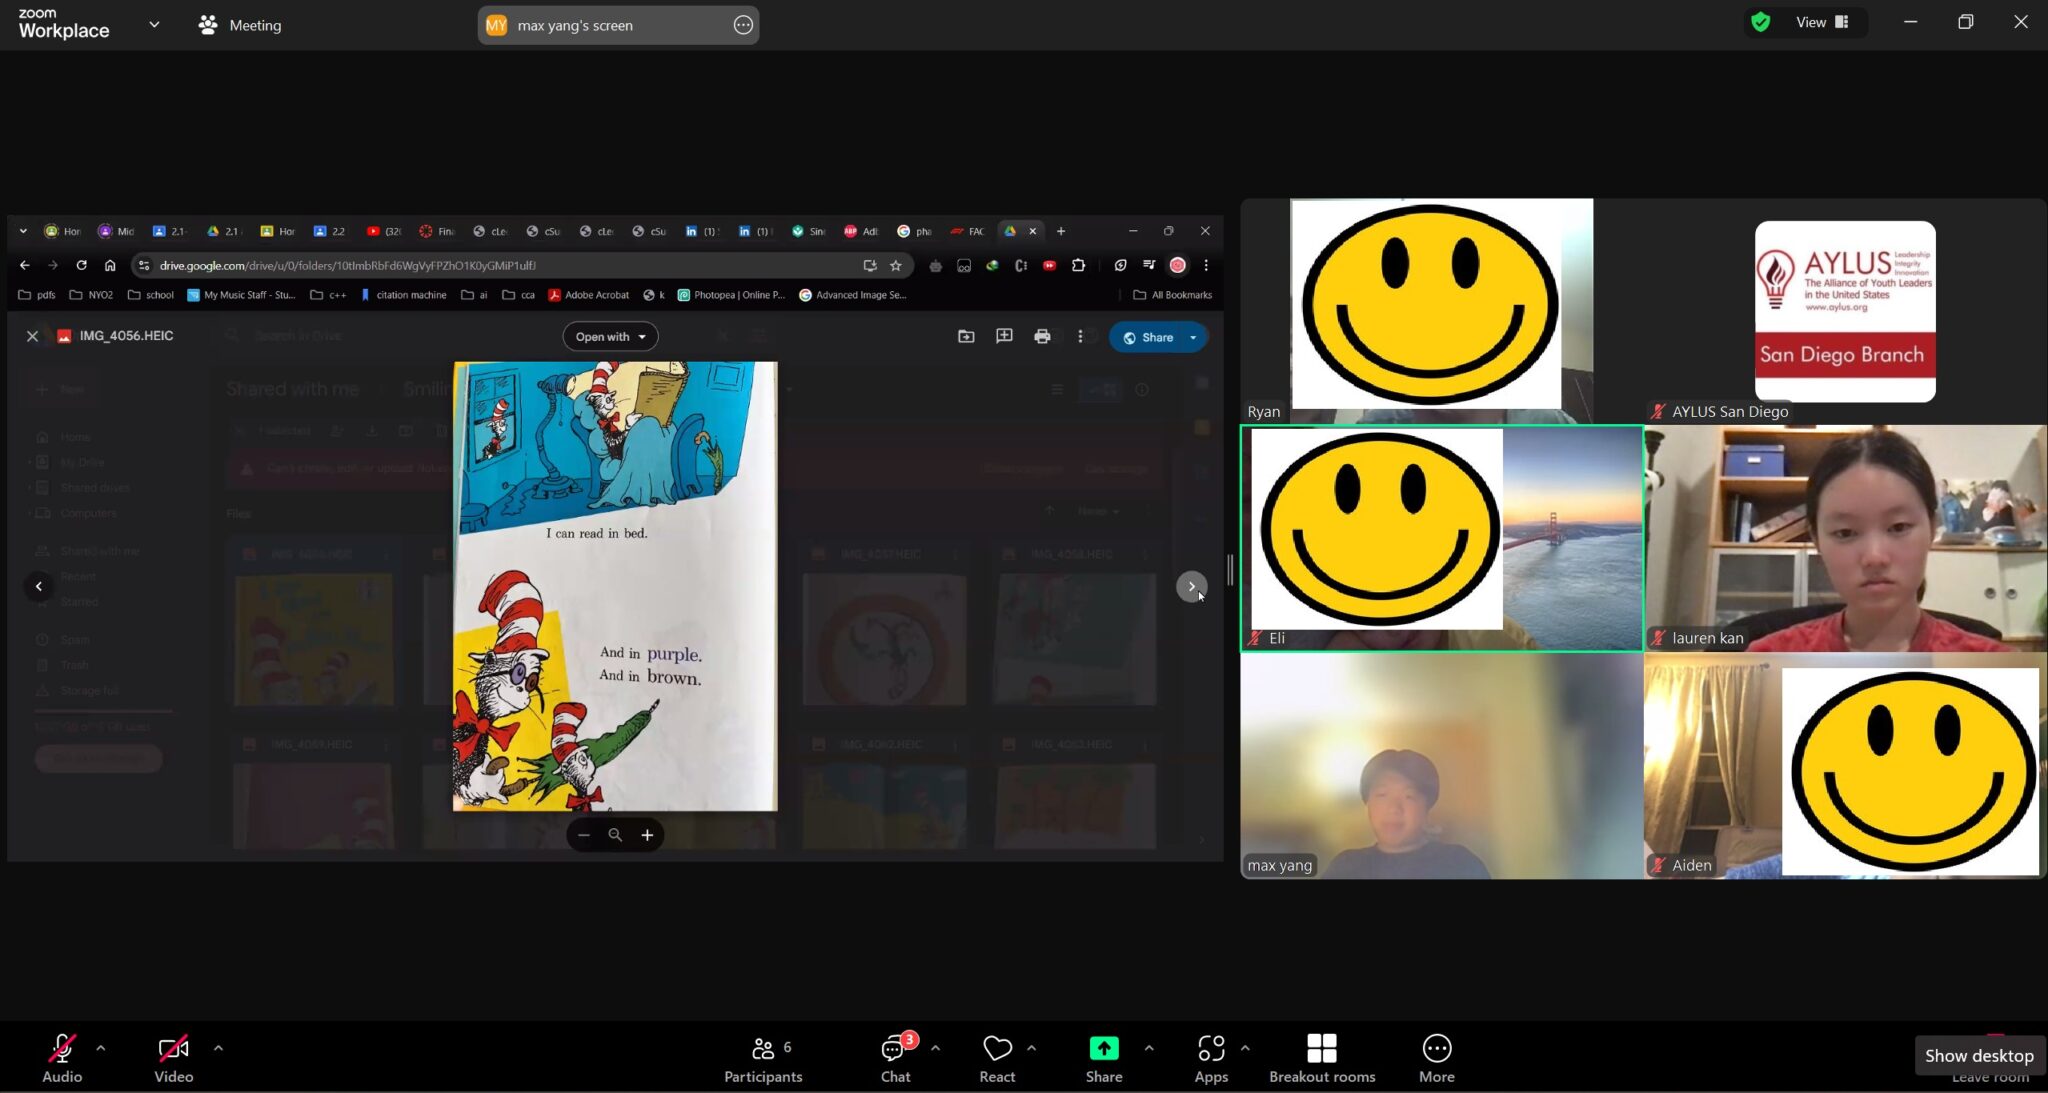Open 'NYO2' bookmarks folder
2048x1093 pixels.
[91, 295]
